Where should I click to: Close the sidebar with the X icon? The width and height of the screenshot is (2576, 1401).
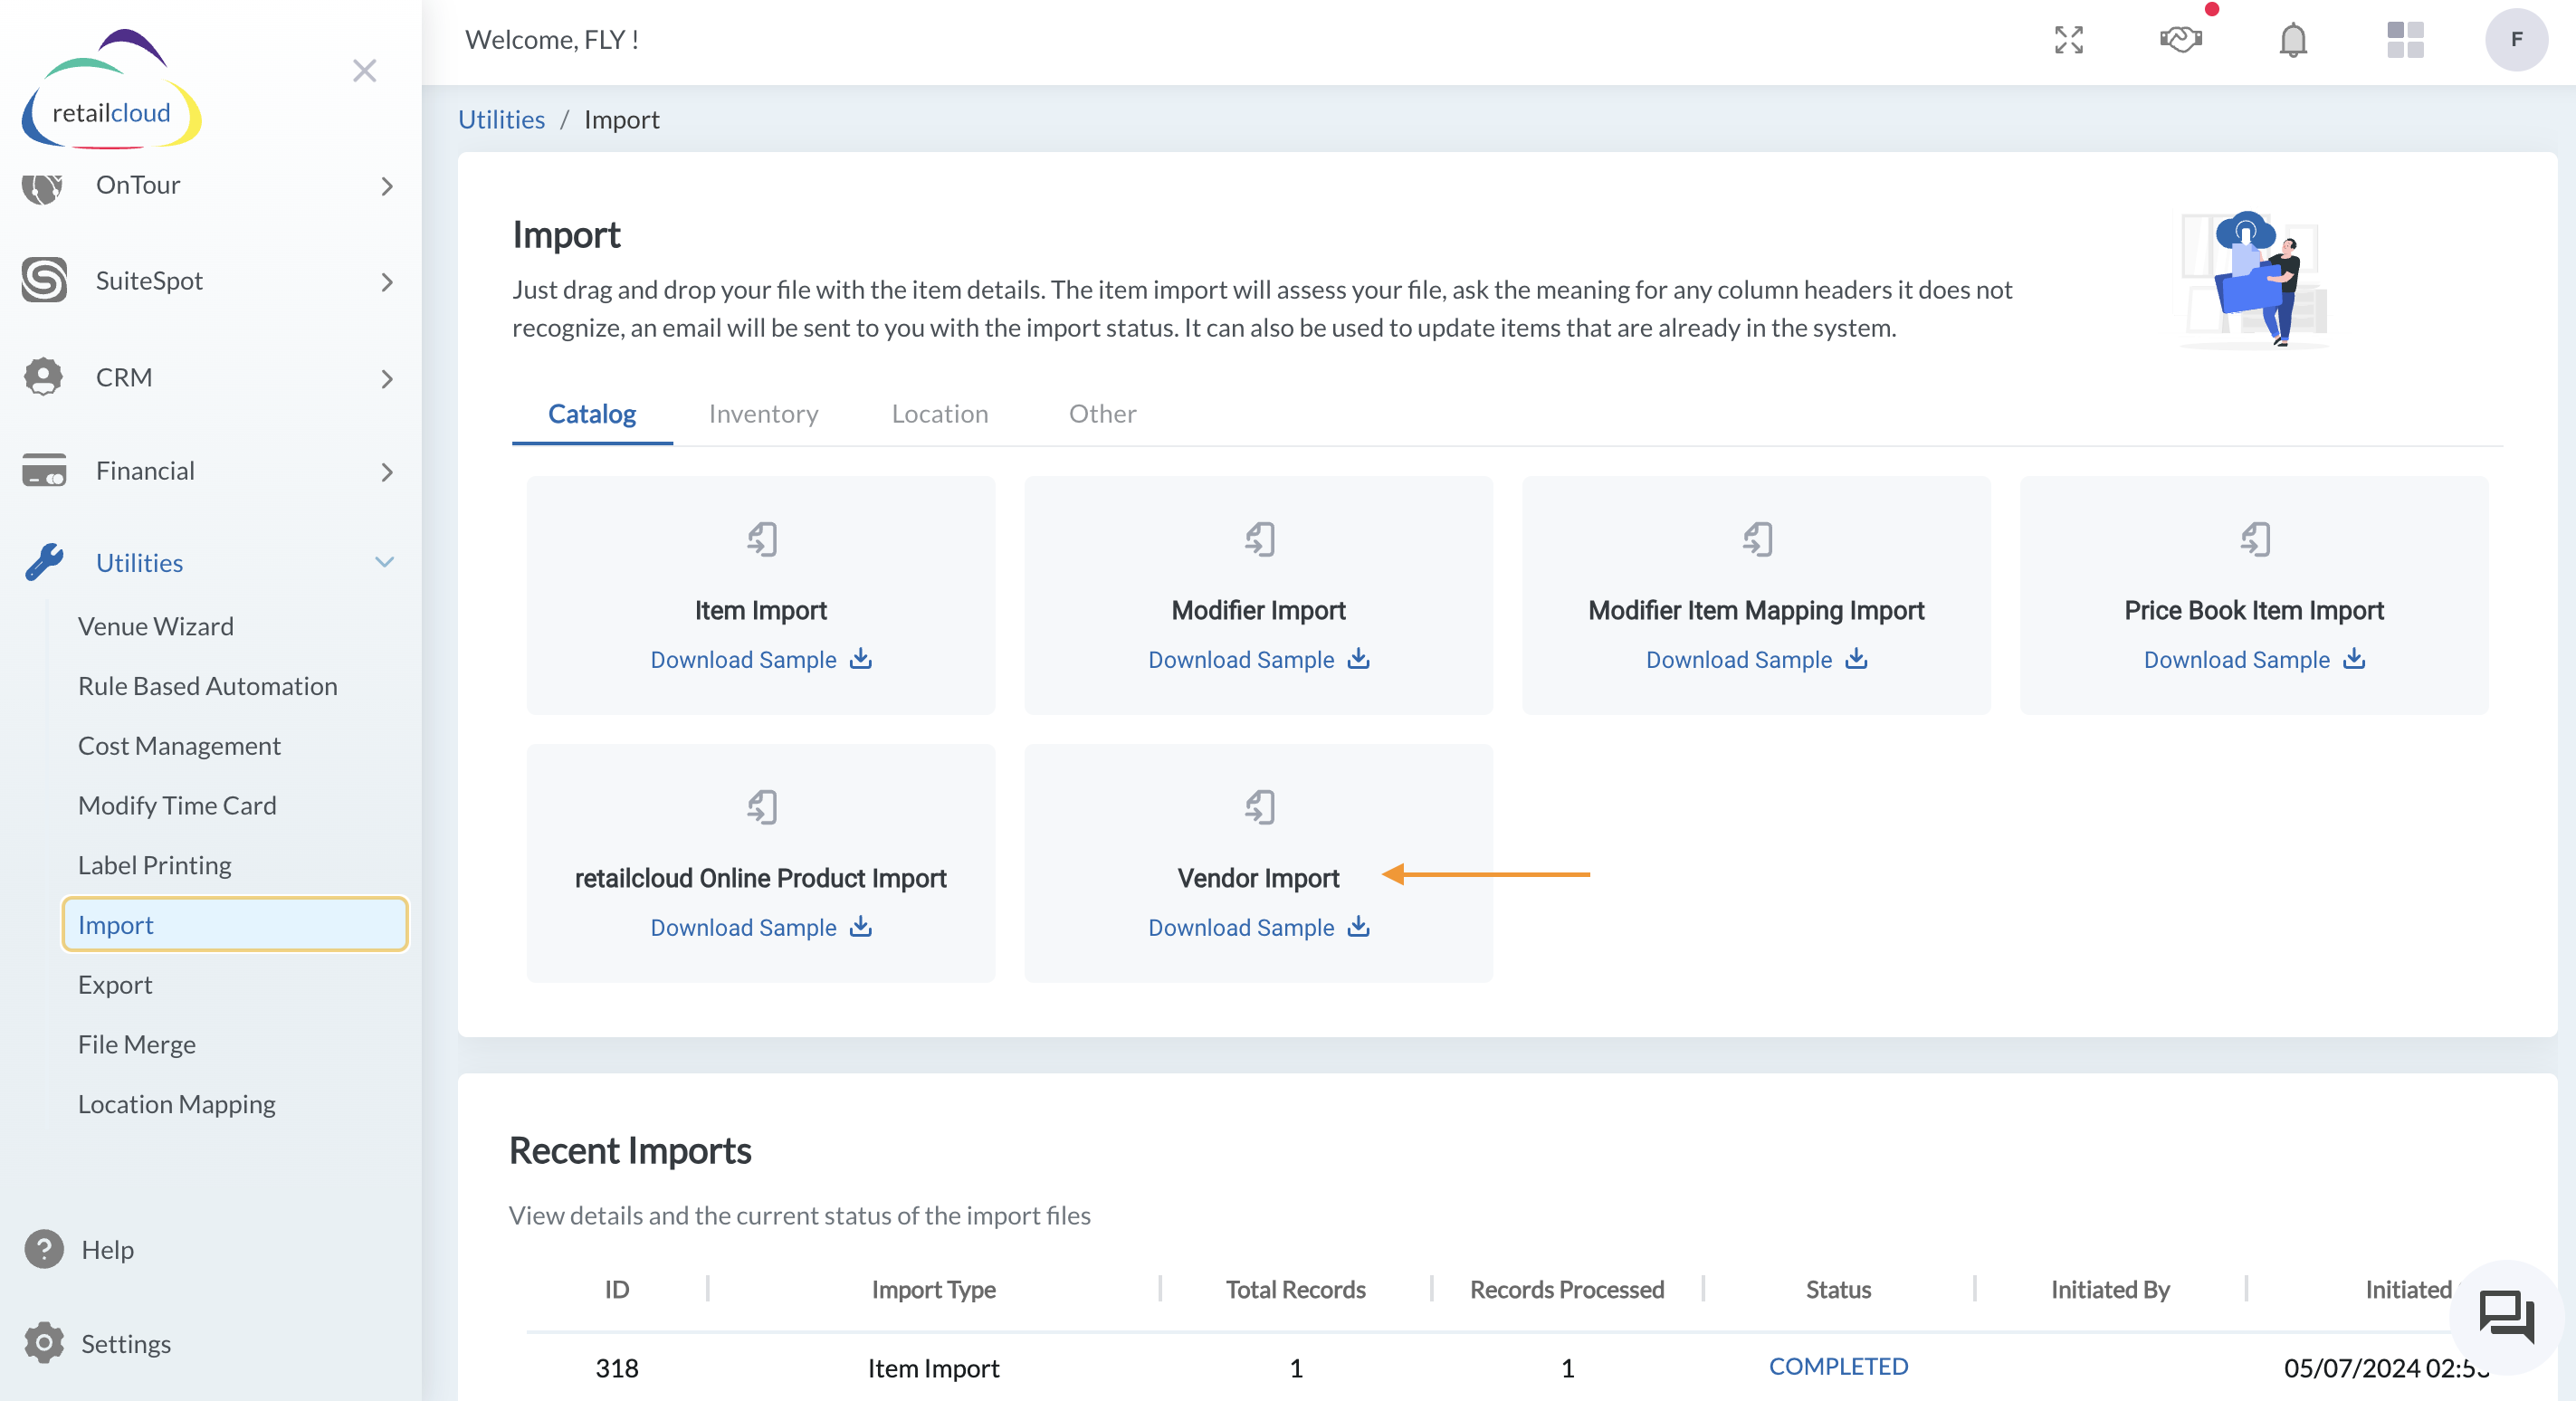tap(365, 70)
